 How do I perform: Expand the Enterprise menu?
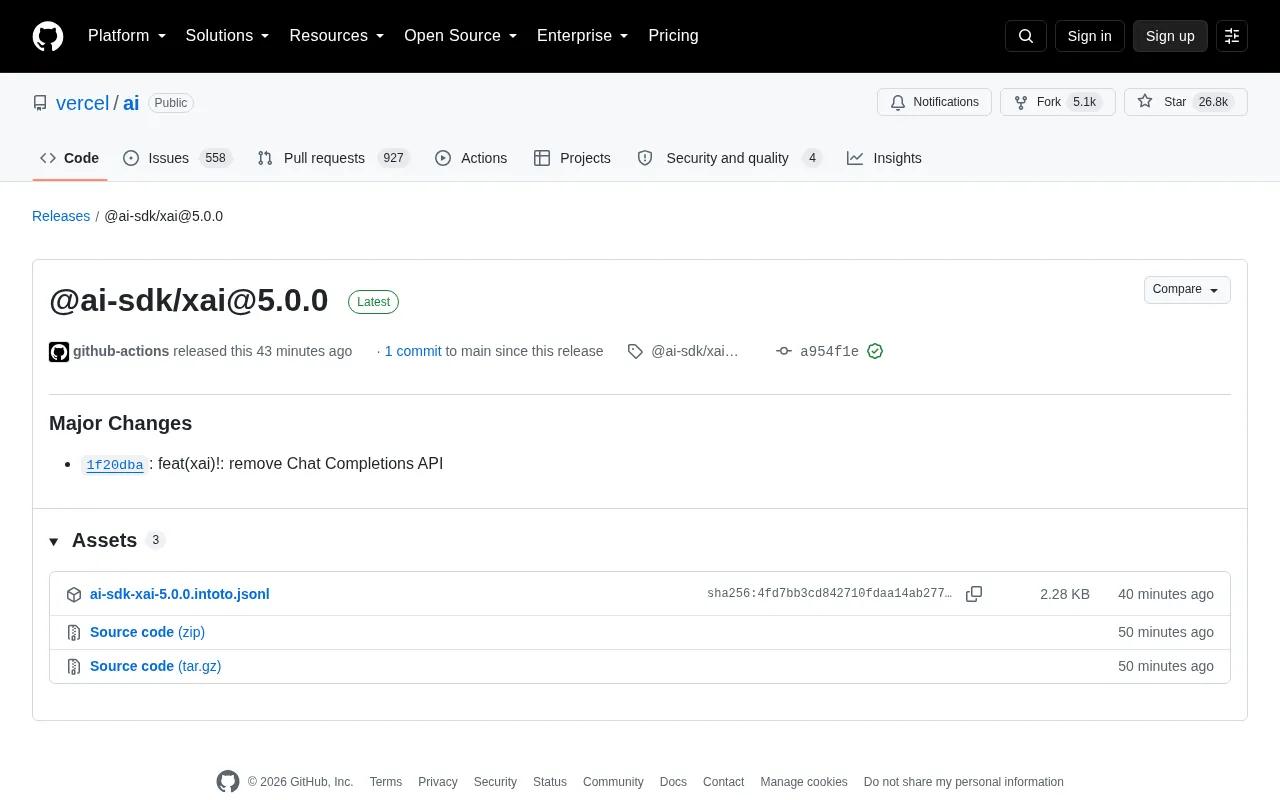[x=583, y=36]
